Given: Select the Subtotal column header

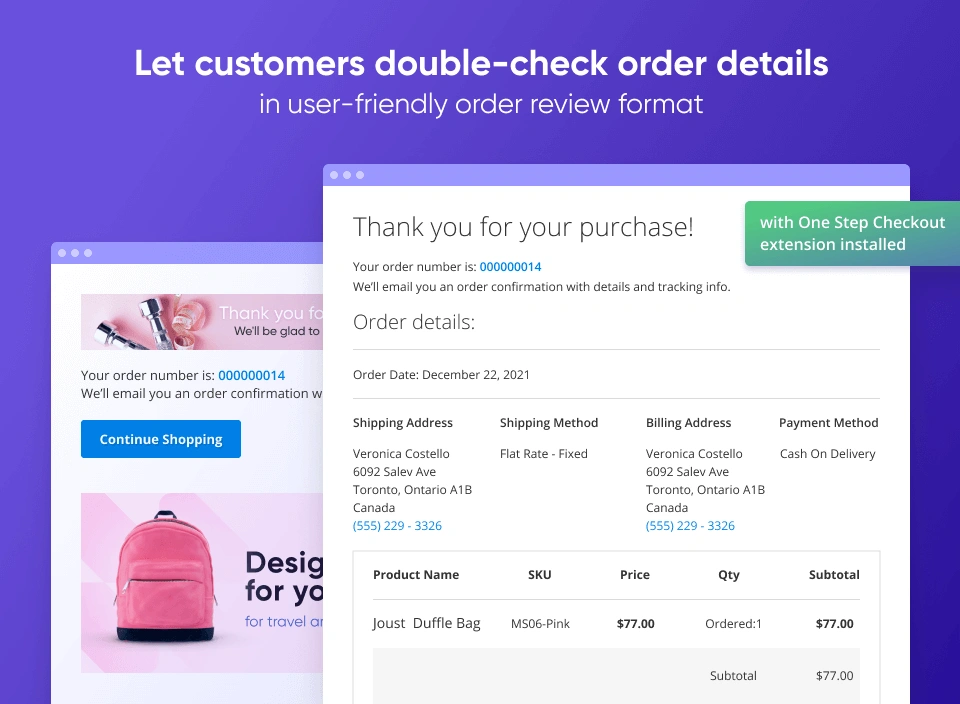Looking at the screenshot, I should click(833, 574).
